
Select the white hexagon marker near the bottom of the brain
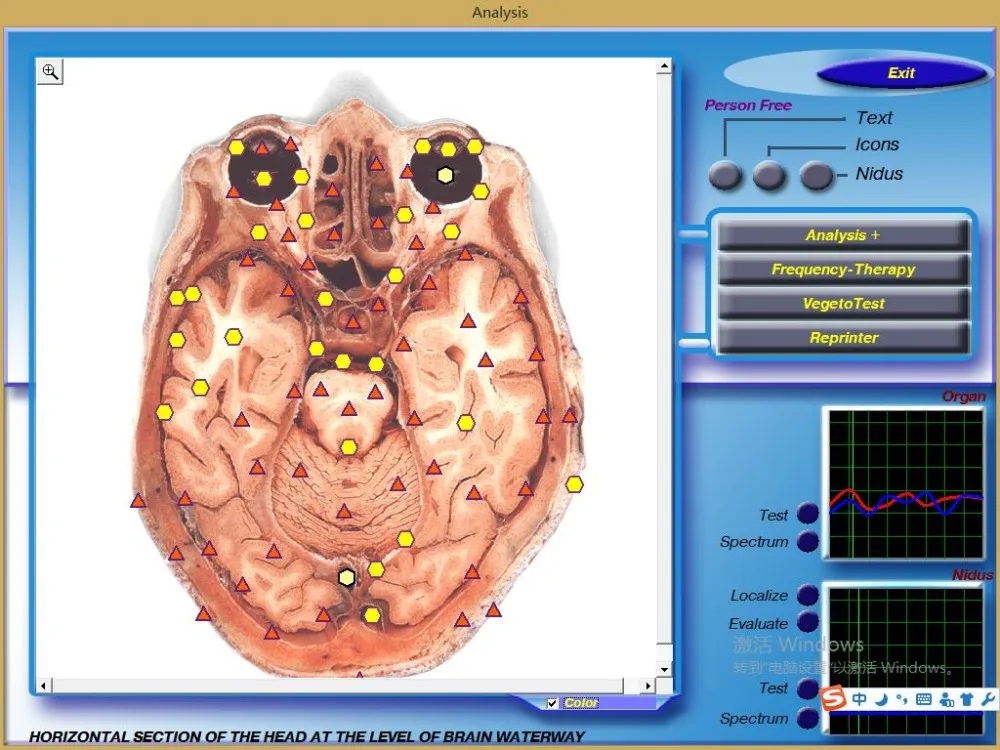(346, 577)
